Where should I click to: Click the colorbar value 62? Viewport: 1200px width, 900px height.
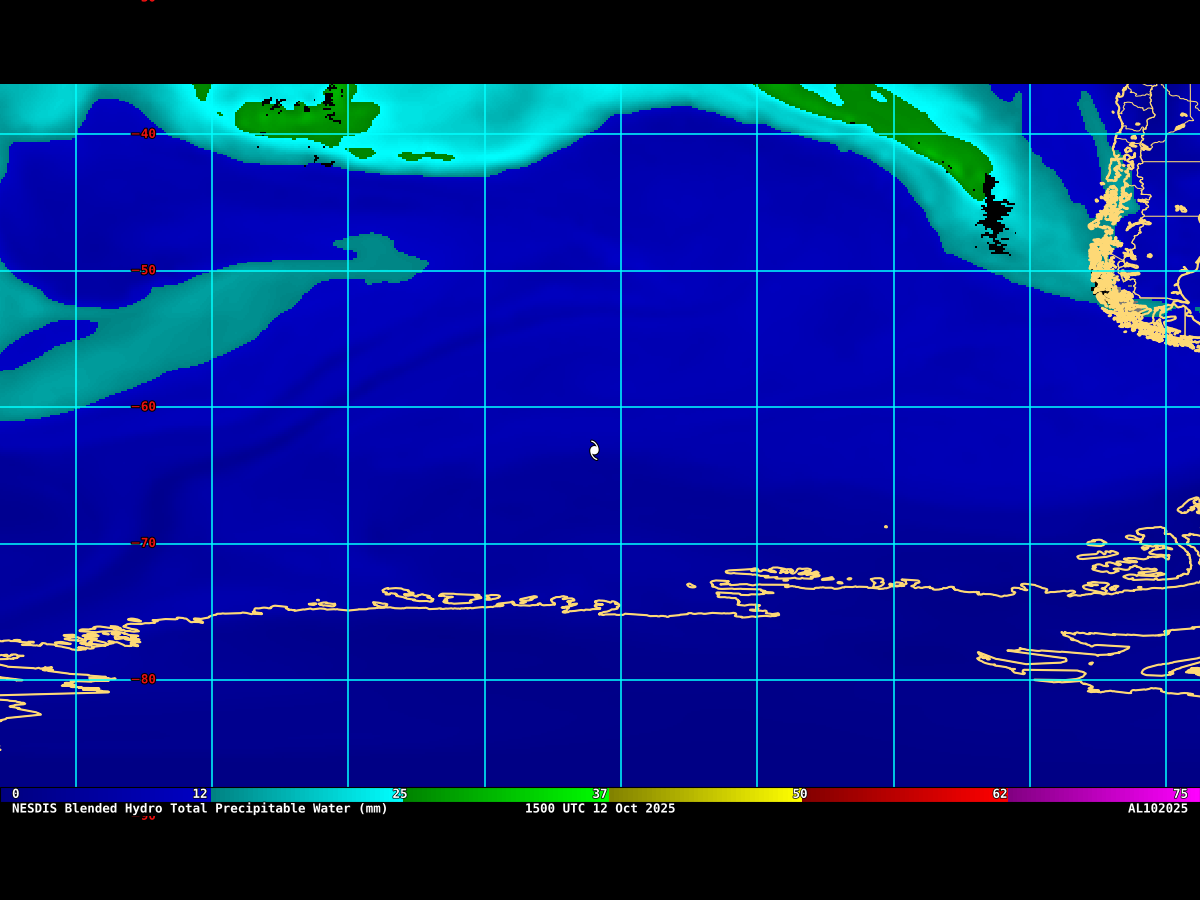[1000, 794]
